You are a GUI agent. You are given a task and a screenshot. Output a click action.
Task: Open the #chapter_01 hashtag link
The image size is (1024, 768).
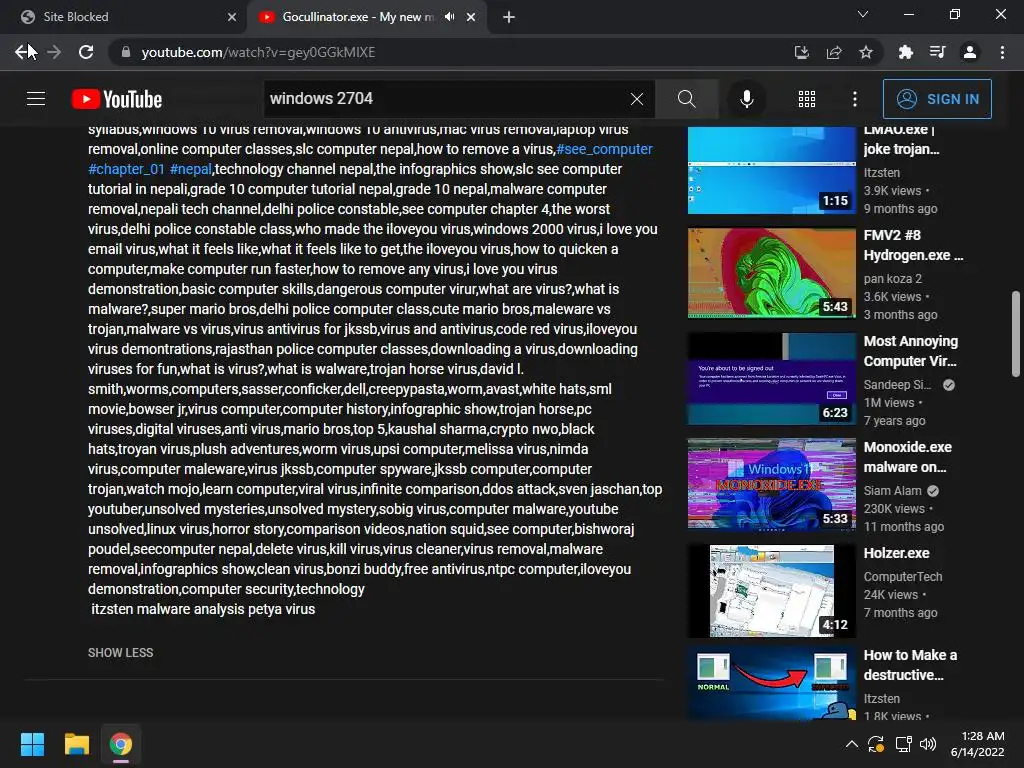(127, 168)
